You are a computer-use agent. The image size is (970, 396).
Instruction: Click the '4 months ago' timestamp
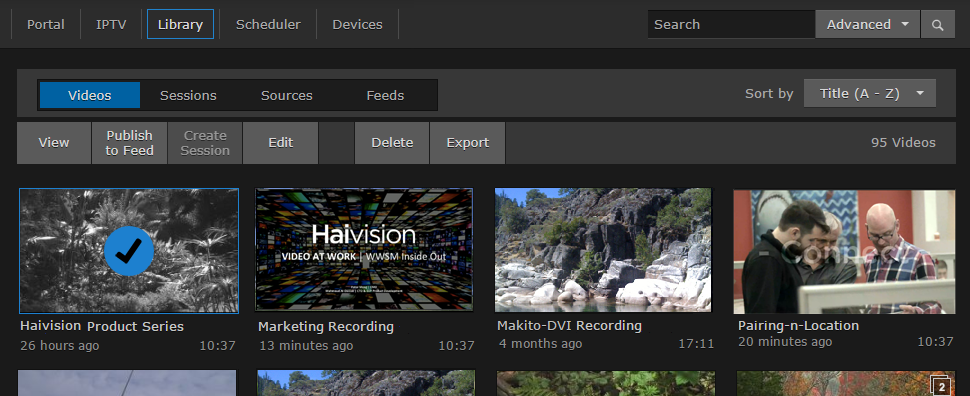[x=540, y=343]
